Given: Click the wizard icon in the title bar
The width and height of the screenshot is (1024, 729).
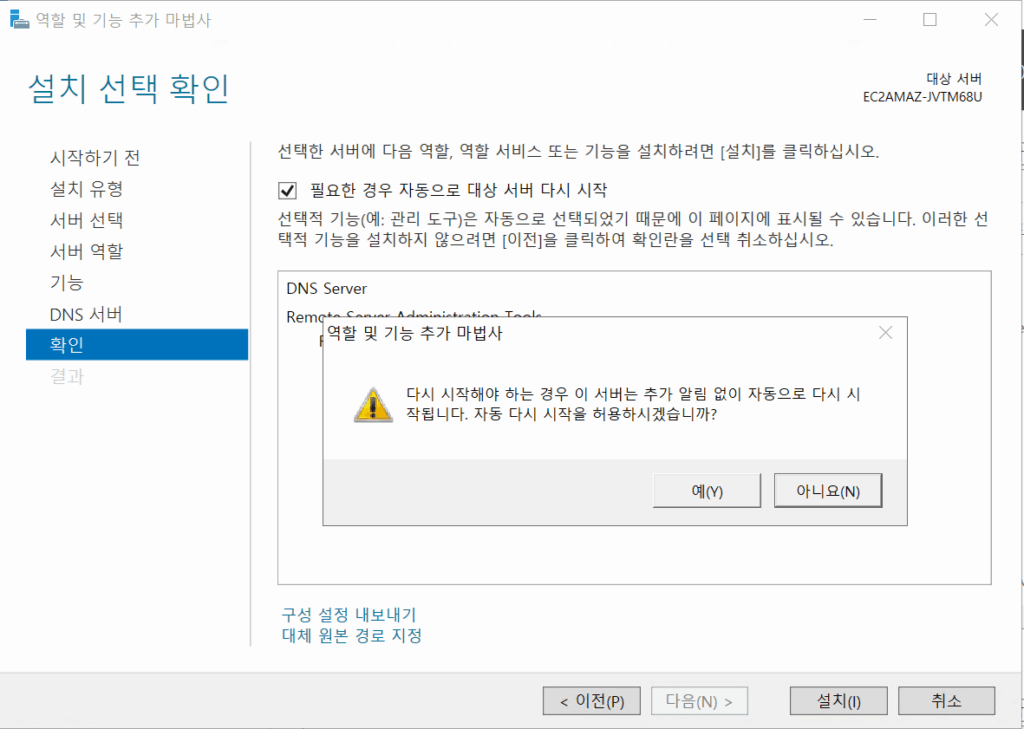Looking at the screenshot, I should (x=17, y=20).
